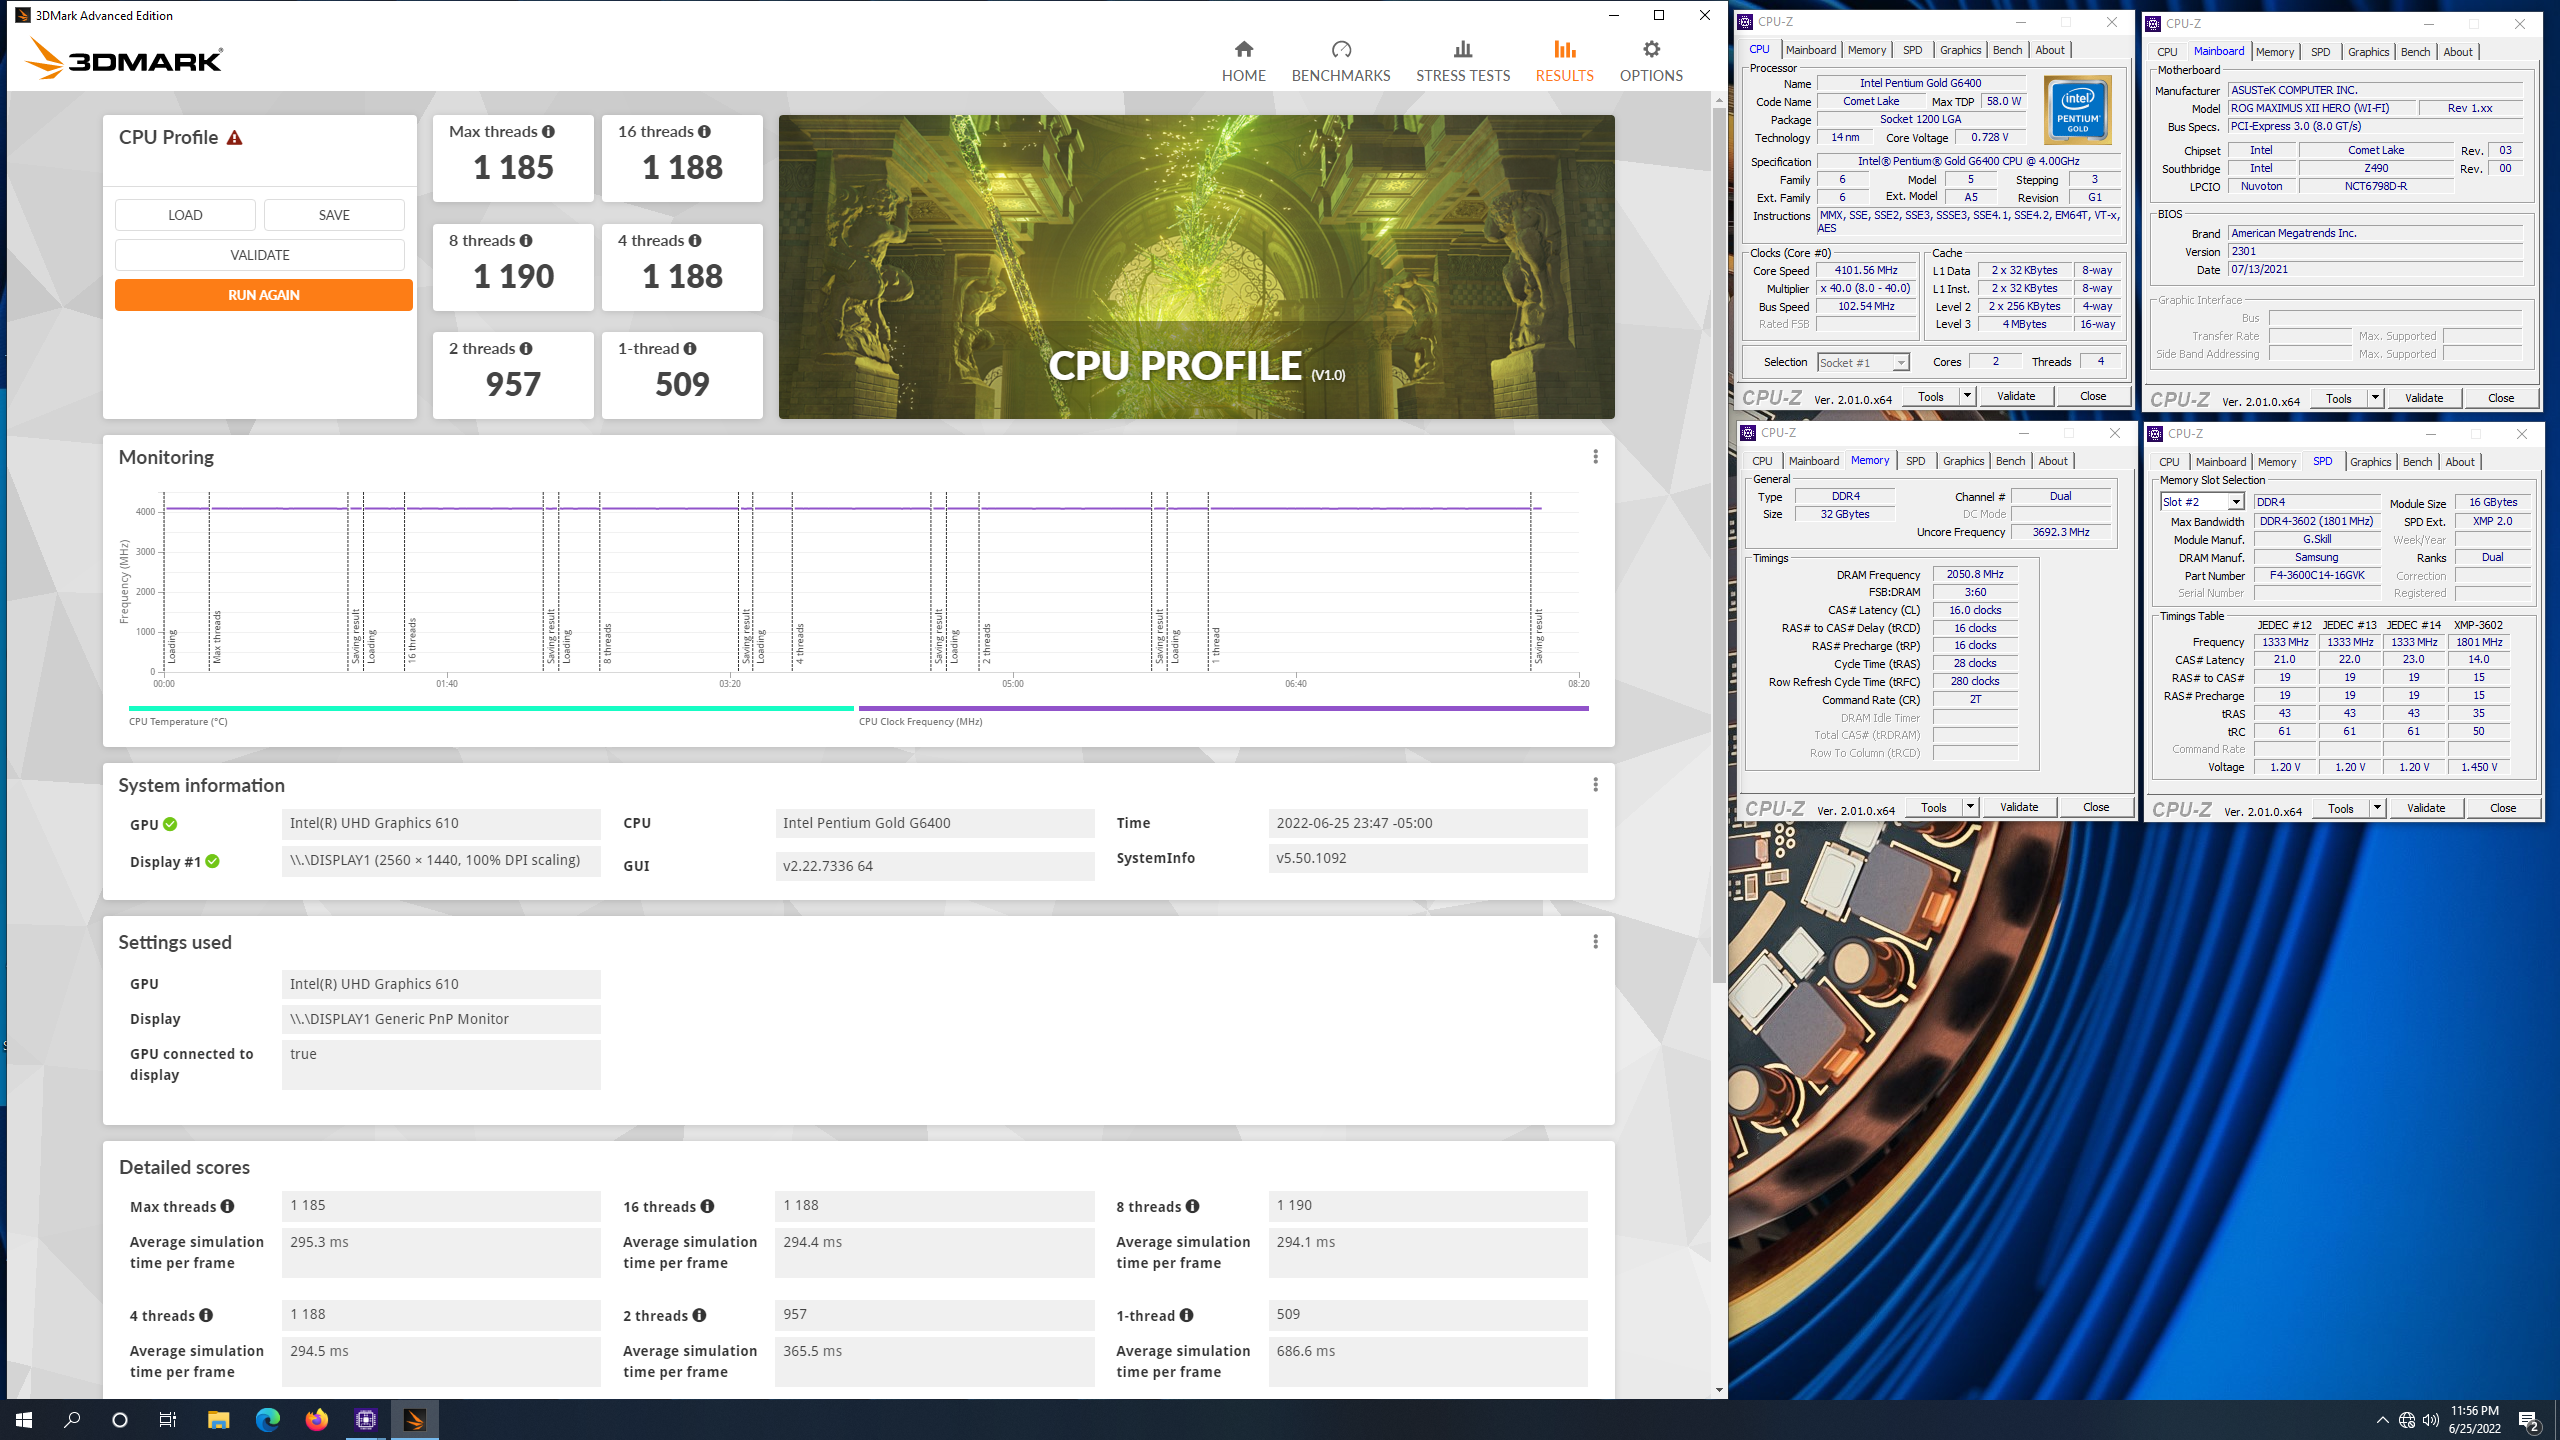Switch to Graphics tab in CPU-Z Mainboard window
The width and height of the screenshot is (2560, 1440).
click(2368, 52)
